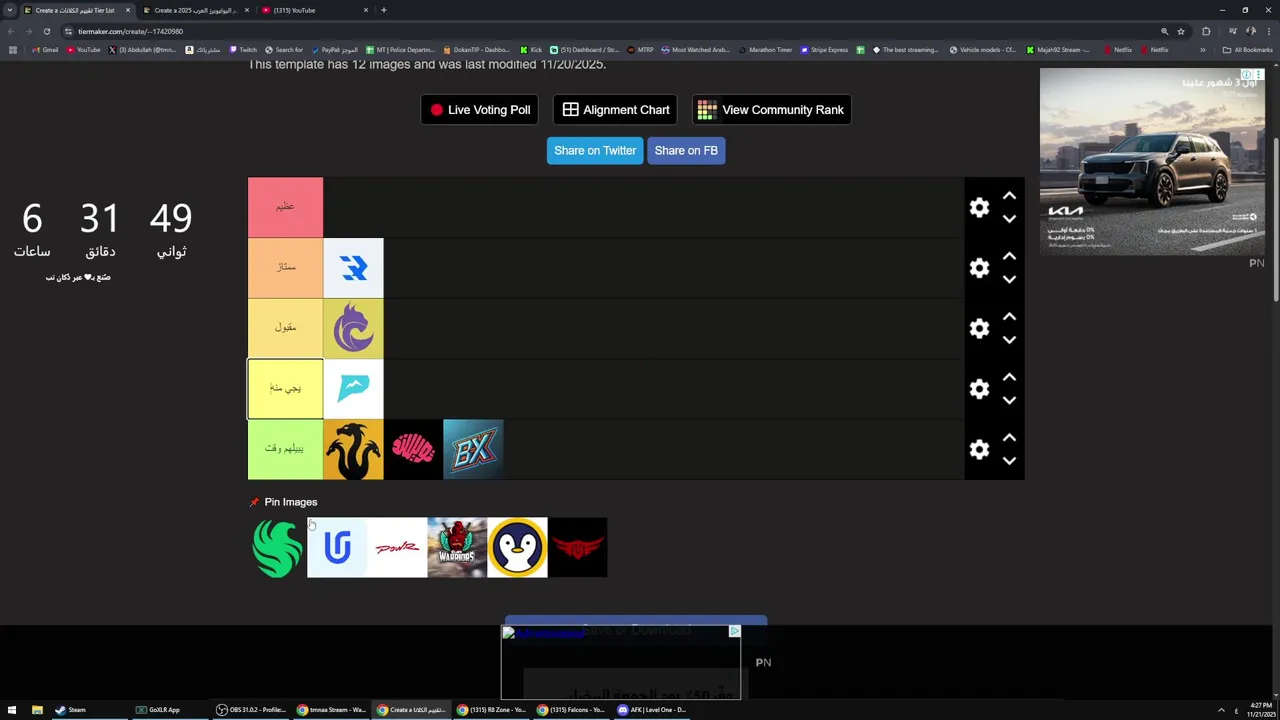Open OBS 31.0.2 from the taskbar
Viewport: 1280px width, 720px height.
(252, 710)
